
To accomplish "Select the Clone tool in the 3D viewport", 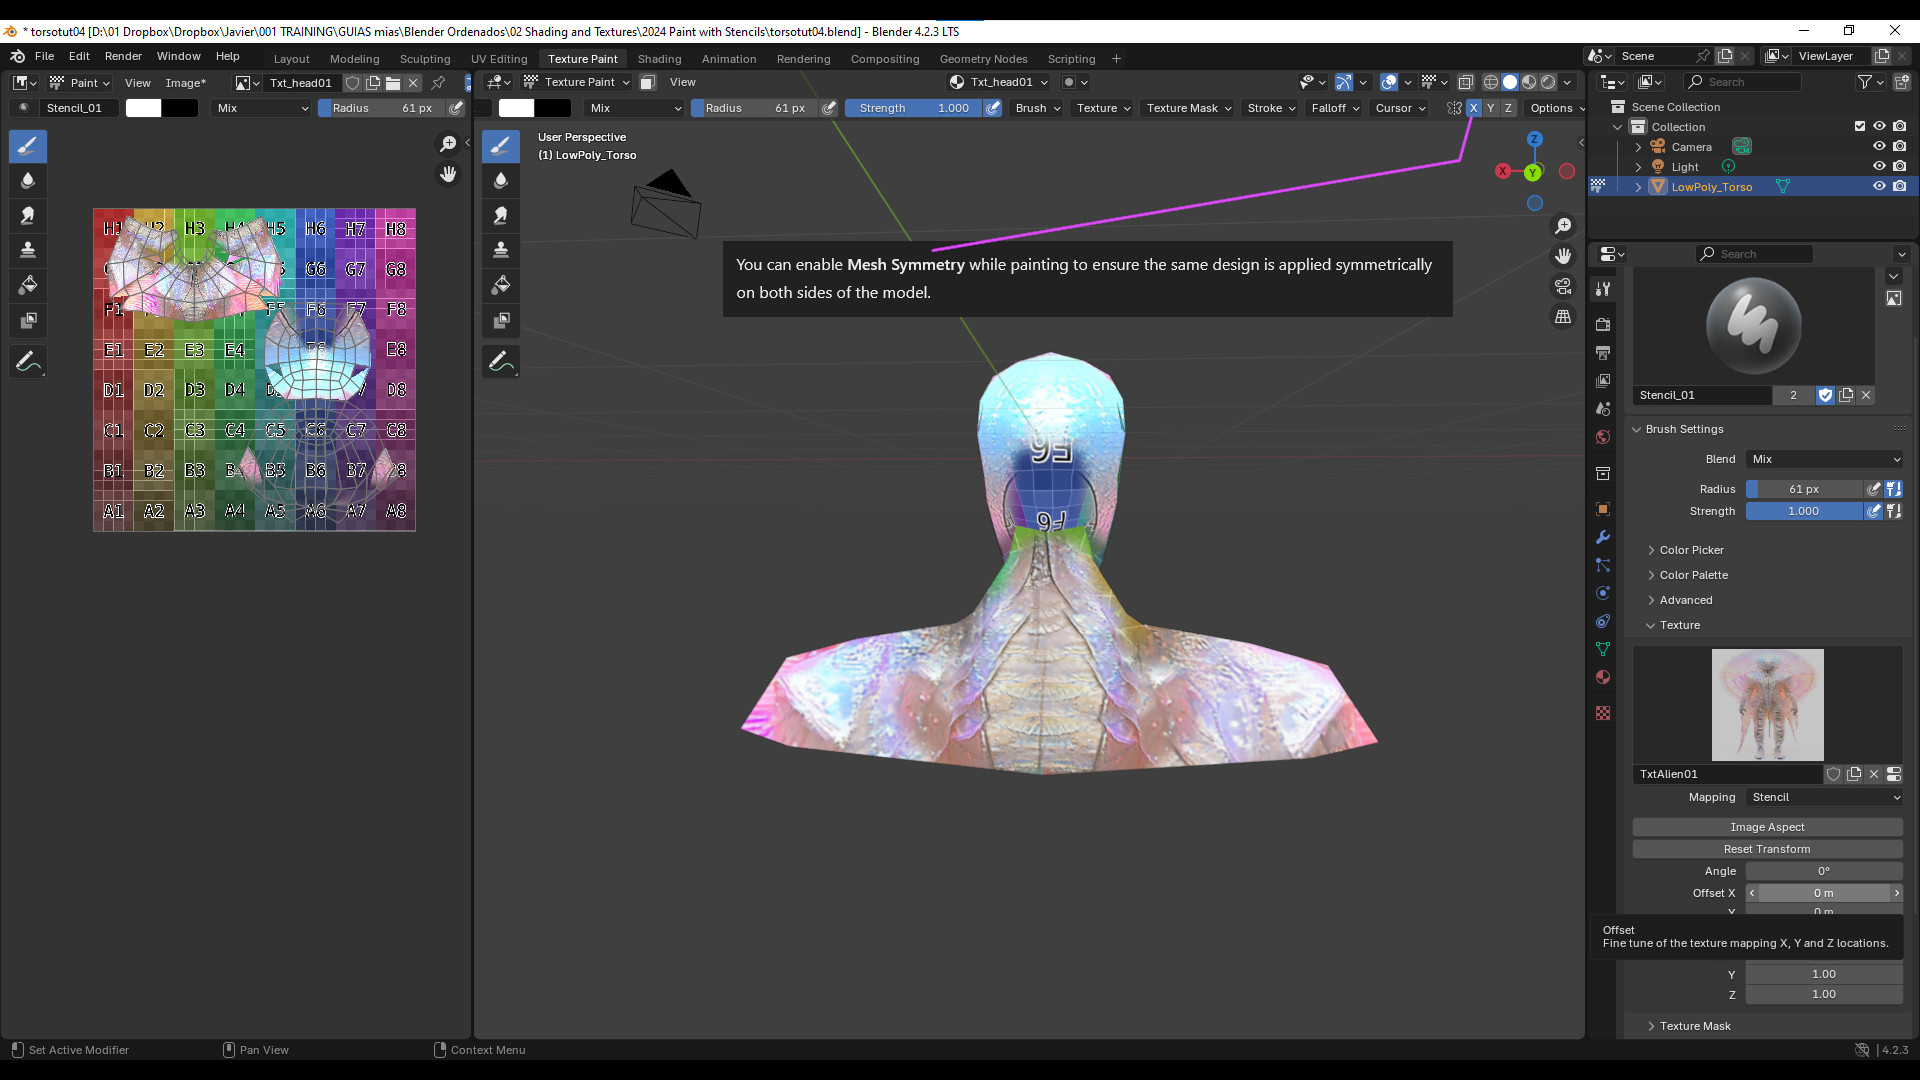I will pos(501,250).
